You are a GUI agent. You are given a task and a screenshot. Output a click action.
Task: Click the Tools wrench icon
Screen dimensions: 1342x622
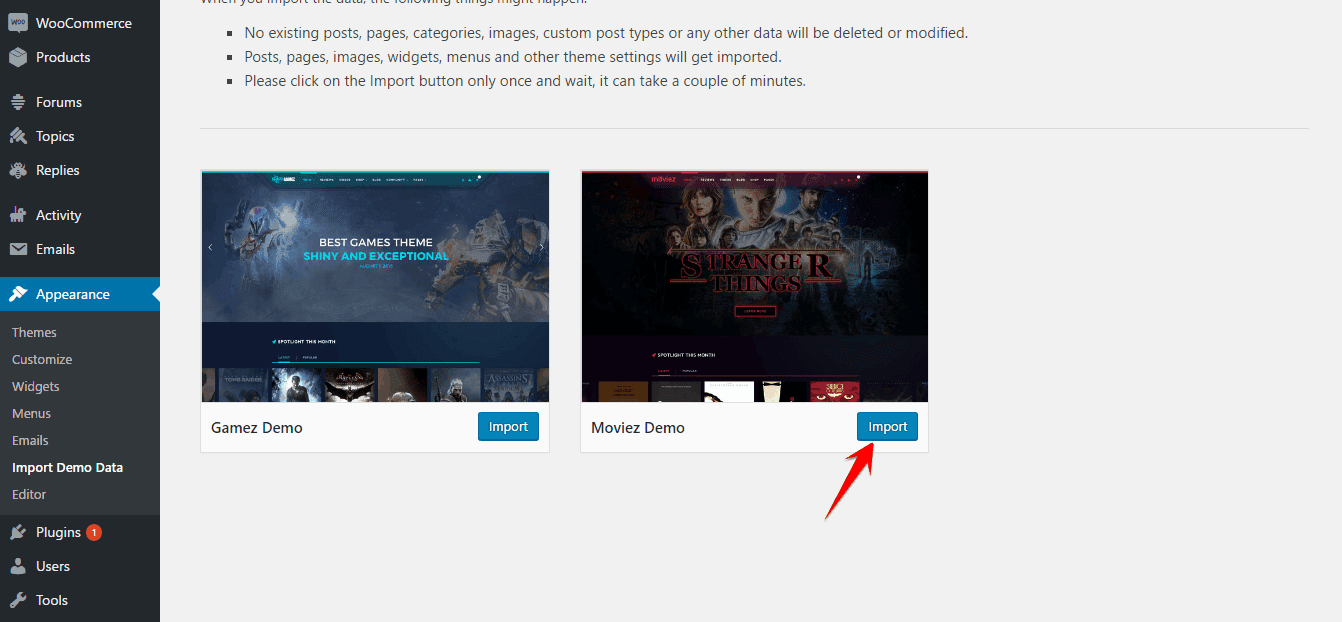[18, 600]
